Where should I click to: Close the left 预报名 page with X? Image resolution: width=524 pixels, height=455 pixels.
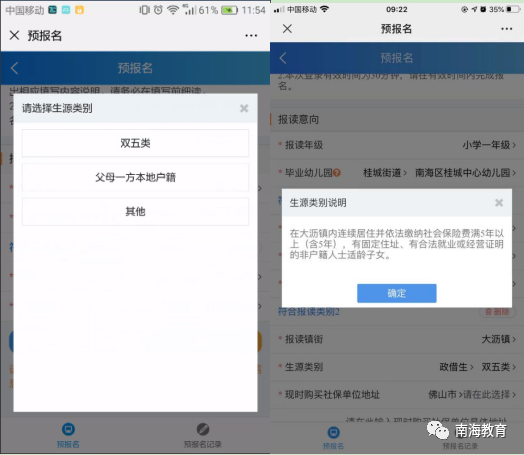(x=14, y=35)
